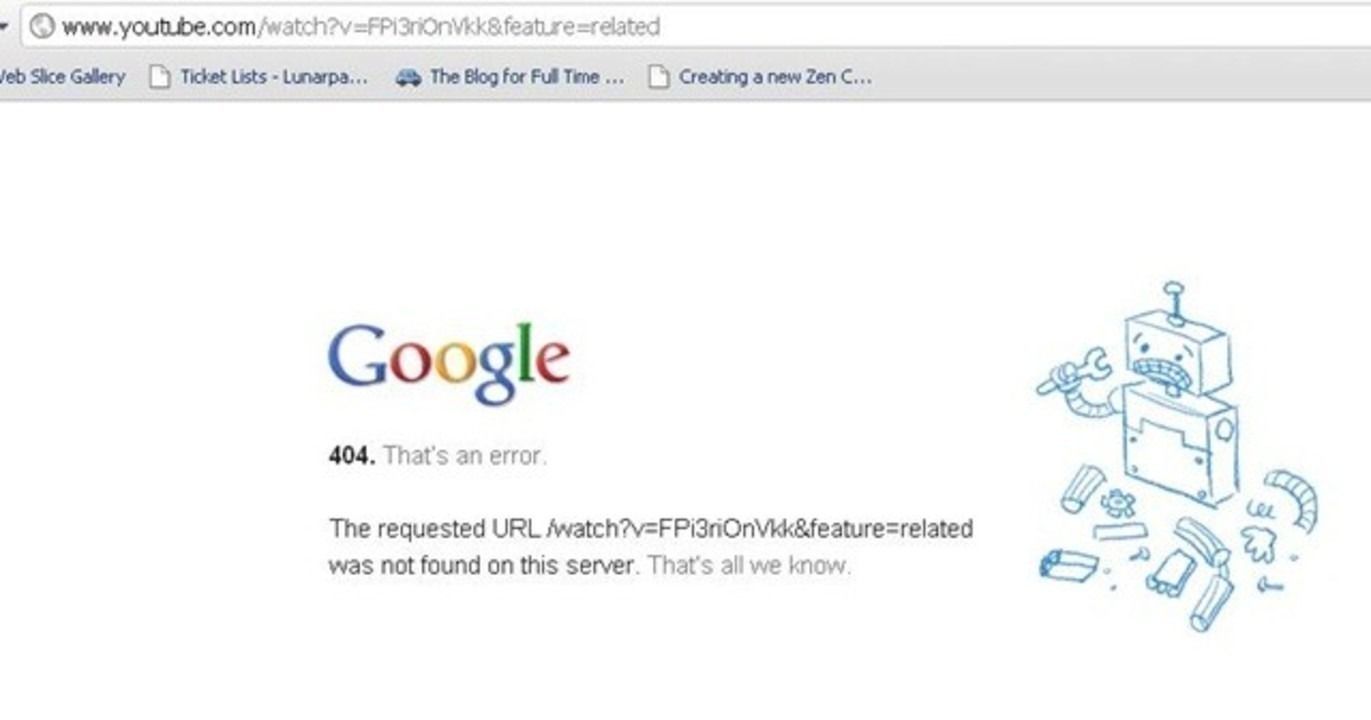
Task: Open the dropdown arrow left of address bar
Action: pos(4,27)
